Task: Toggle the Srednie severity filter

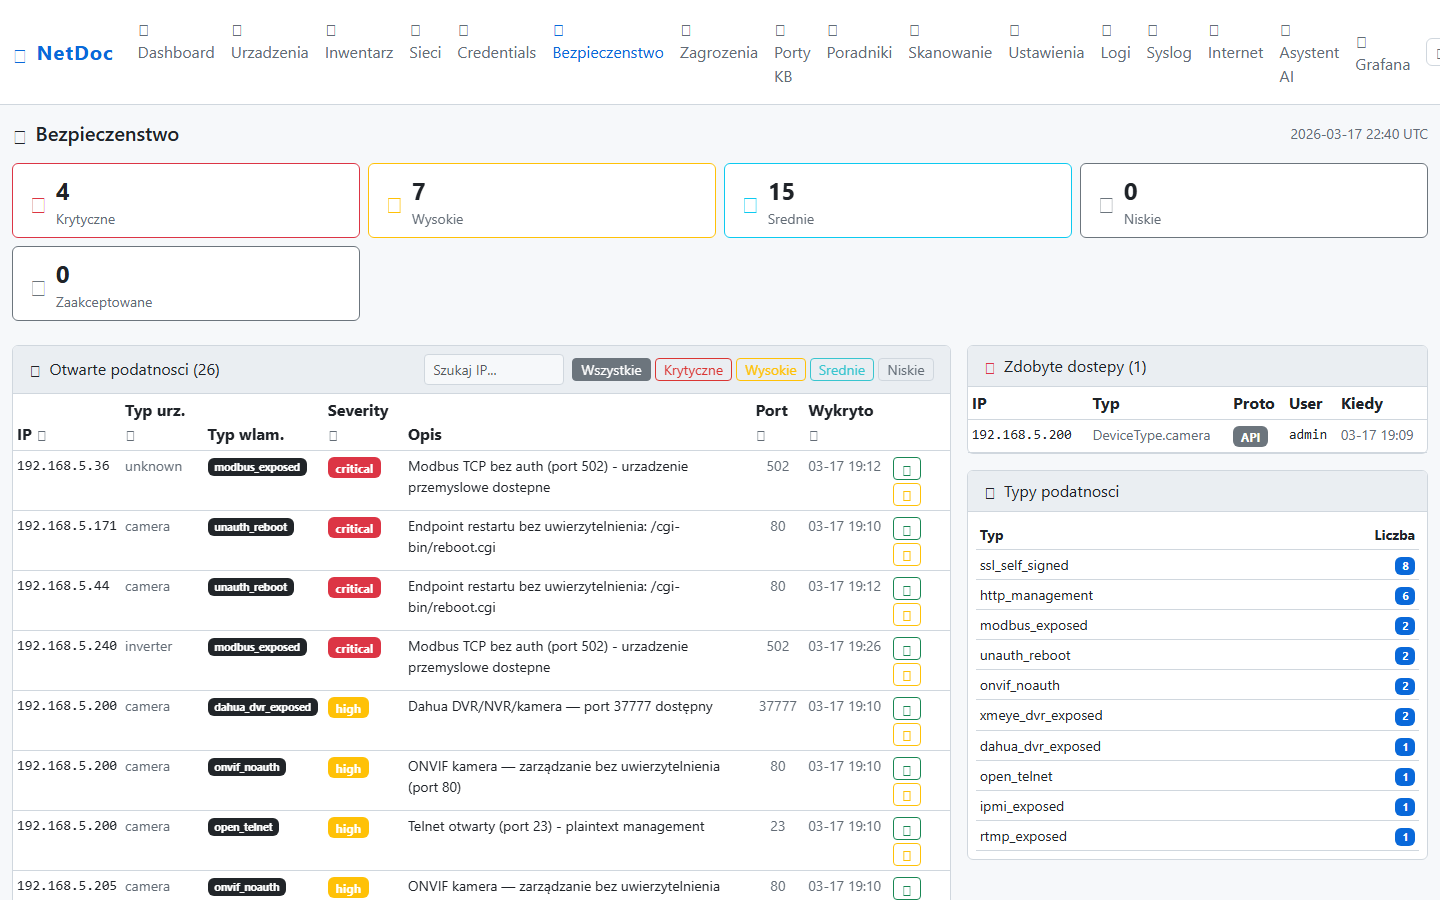Action: (x=841, y=370)
